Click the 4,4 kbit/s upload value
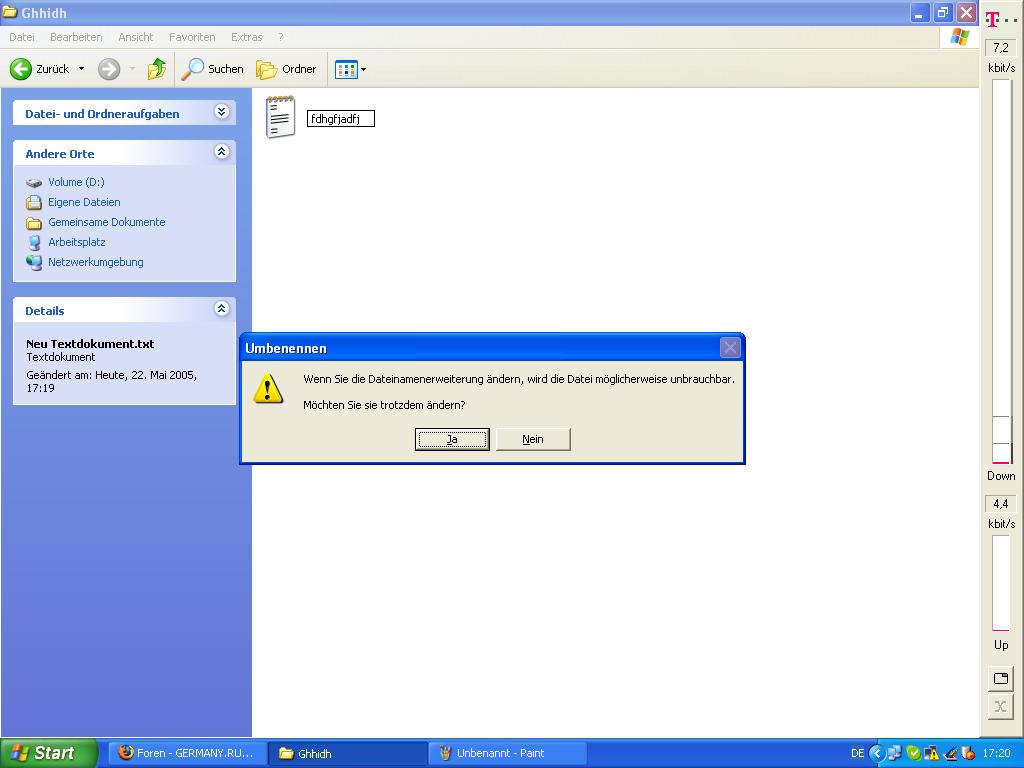Viewport: 1024px width, 768px height. pyautogui.click(x=1000, y=504)
